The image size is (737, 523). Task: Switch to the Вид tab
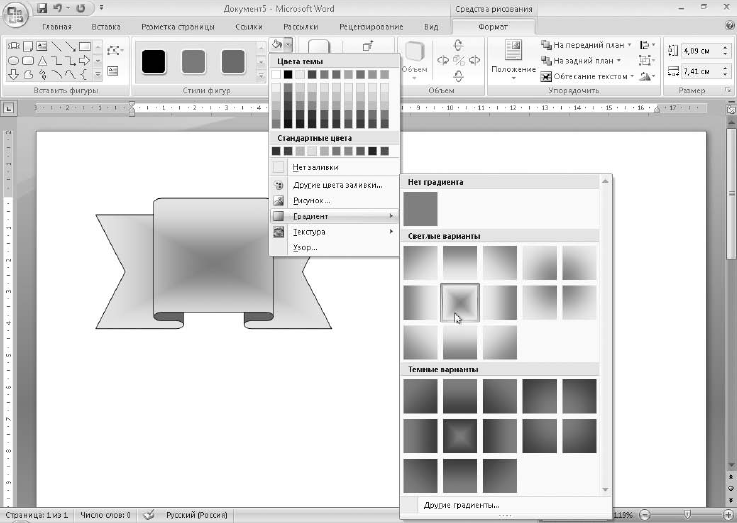click(431, 27)
